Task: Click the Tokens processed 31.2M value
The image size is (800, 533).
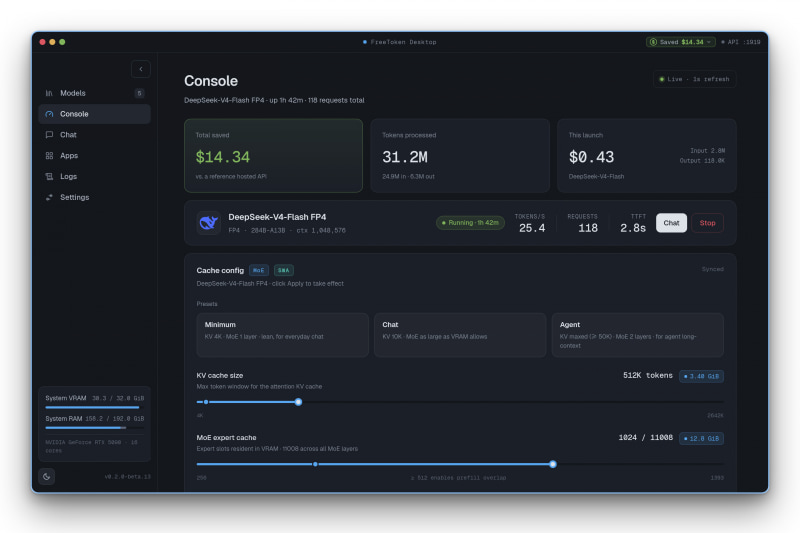Action: coord(405,157)
